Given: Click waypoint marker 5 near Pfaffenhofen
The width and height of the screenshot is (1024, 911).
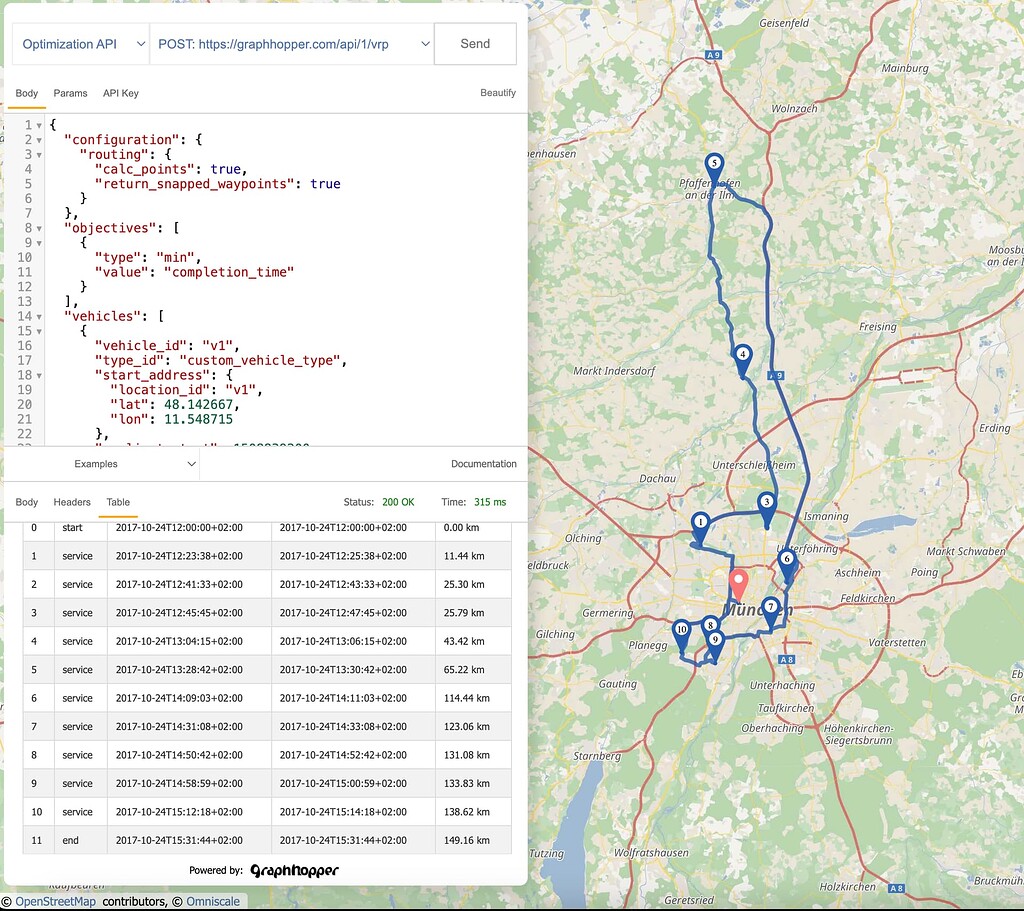Looking at the screenshot, I should (x=716, y=162).
